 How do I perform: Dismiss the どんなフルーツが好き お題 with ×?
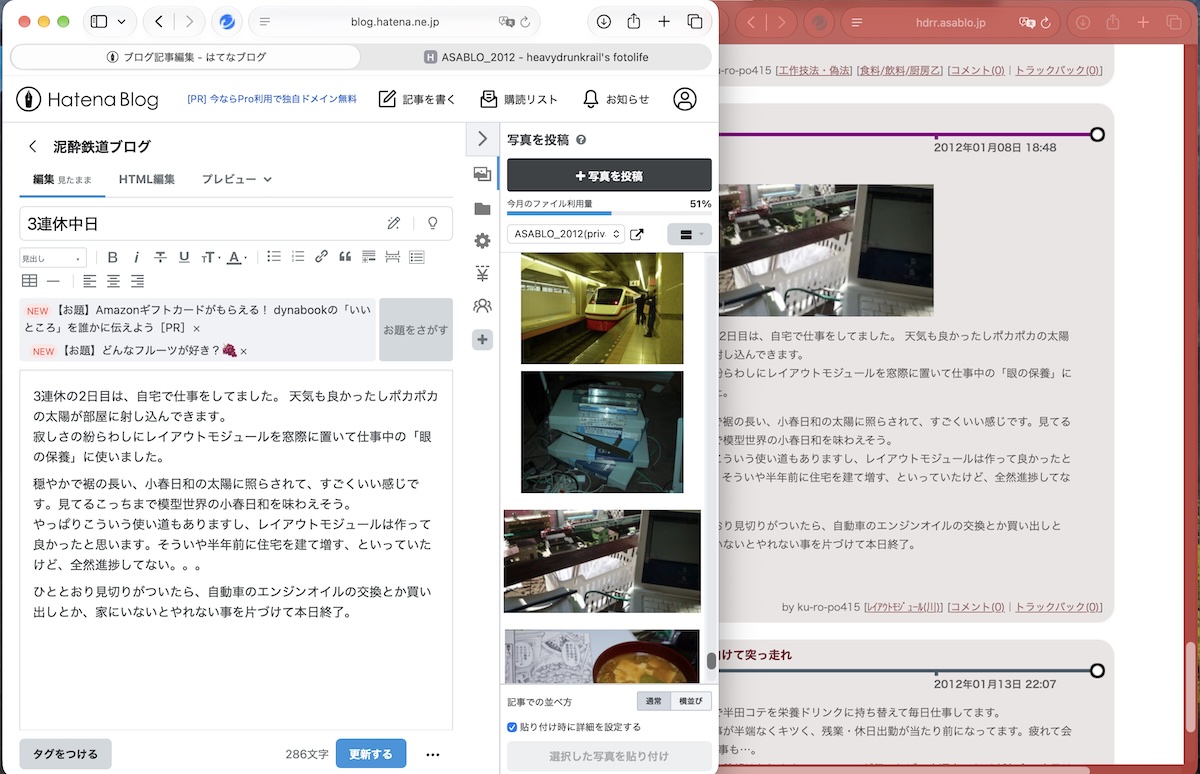pyautogui.click(x=243, y=351)
